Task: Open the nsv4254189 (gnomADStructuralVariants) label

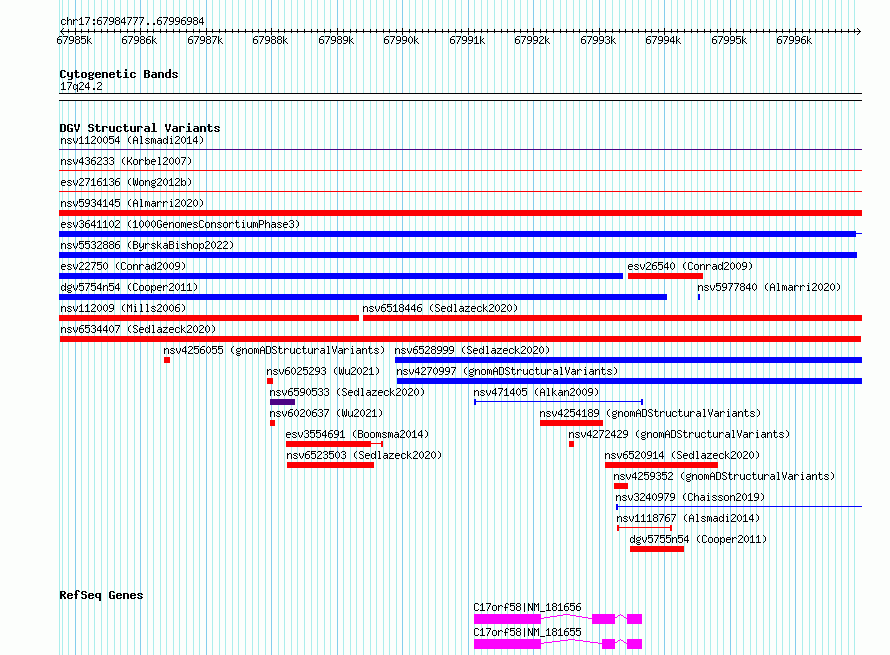Action: [x=650, y=413]
